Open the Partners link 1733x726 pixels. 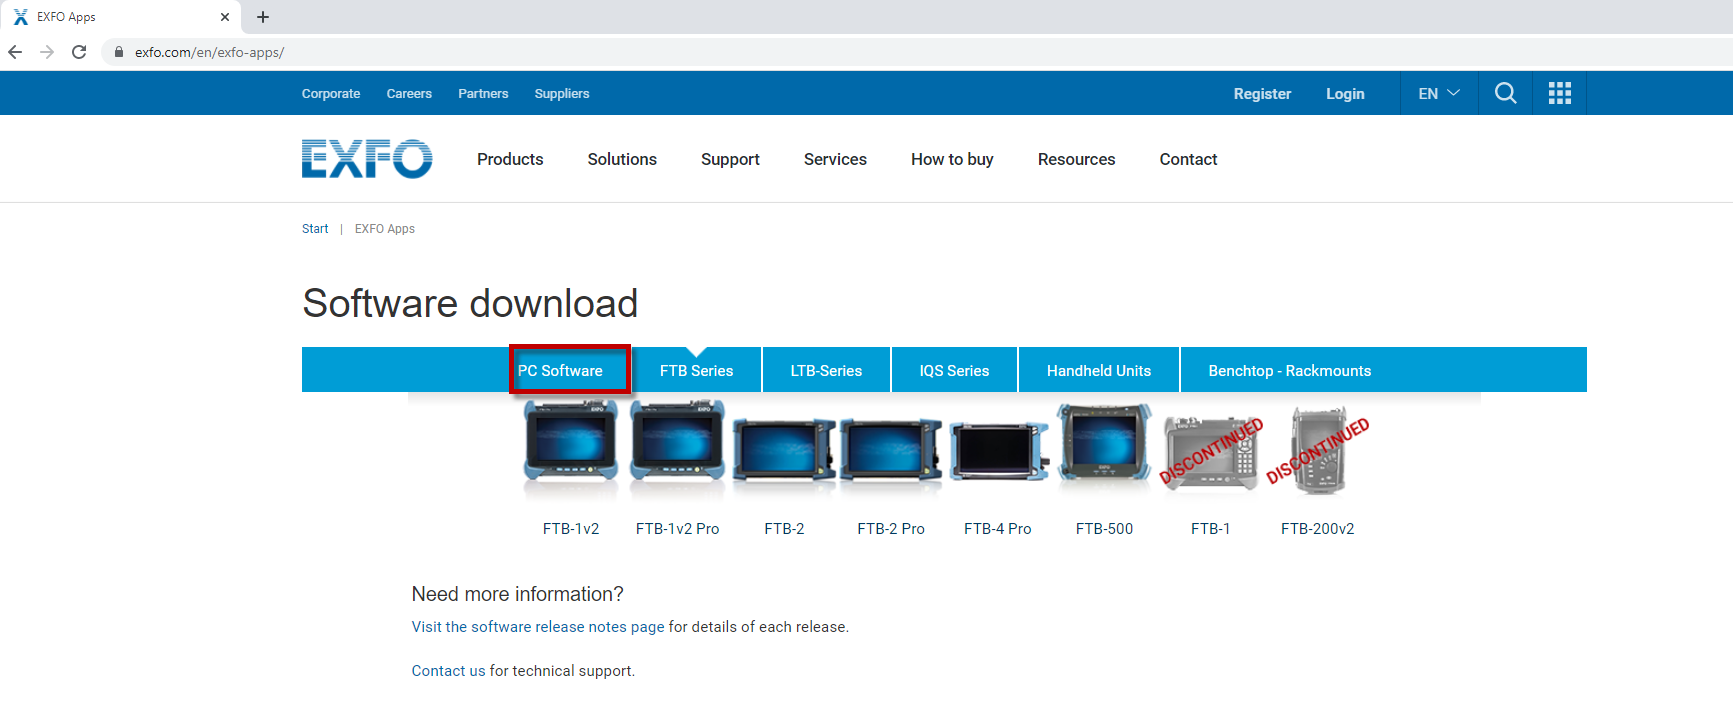click(483, 93)
